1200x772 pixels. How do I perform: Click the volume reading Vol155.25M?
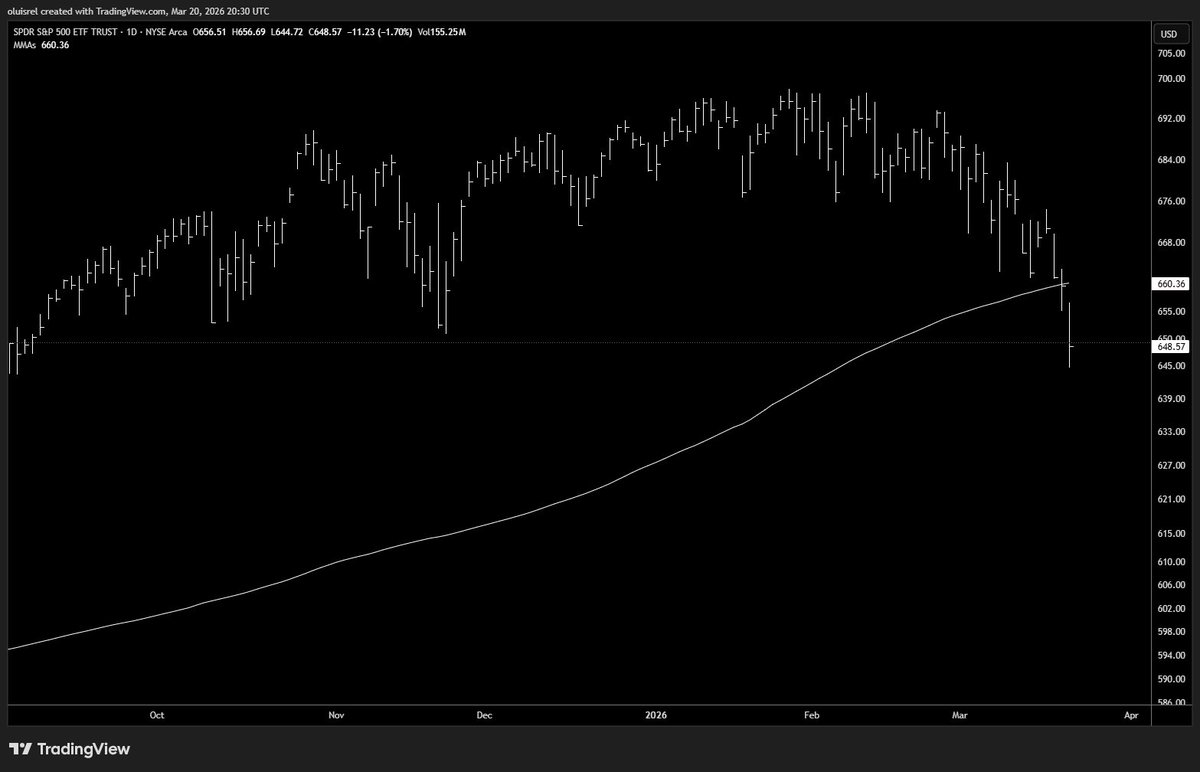pos(441,32)
